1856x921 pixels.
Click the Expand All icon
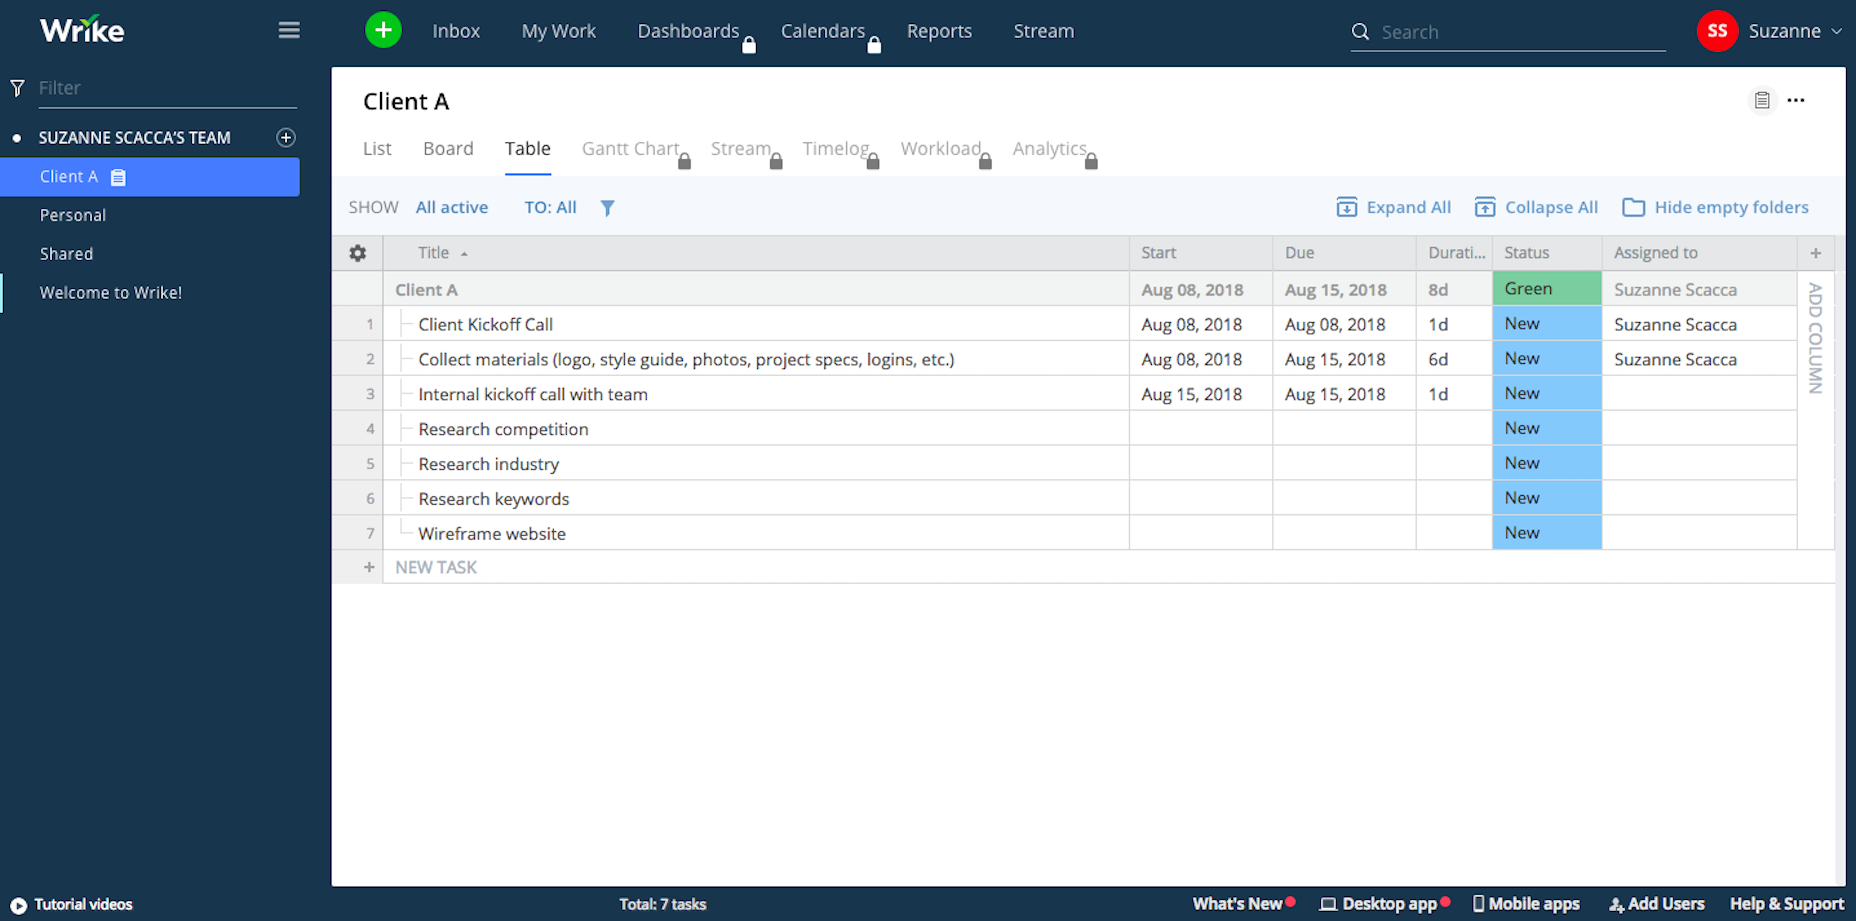click(x=1347, y=207)
